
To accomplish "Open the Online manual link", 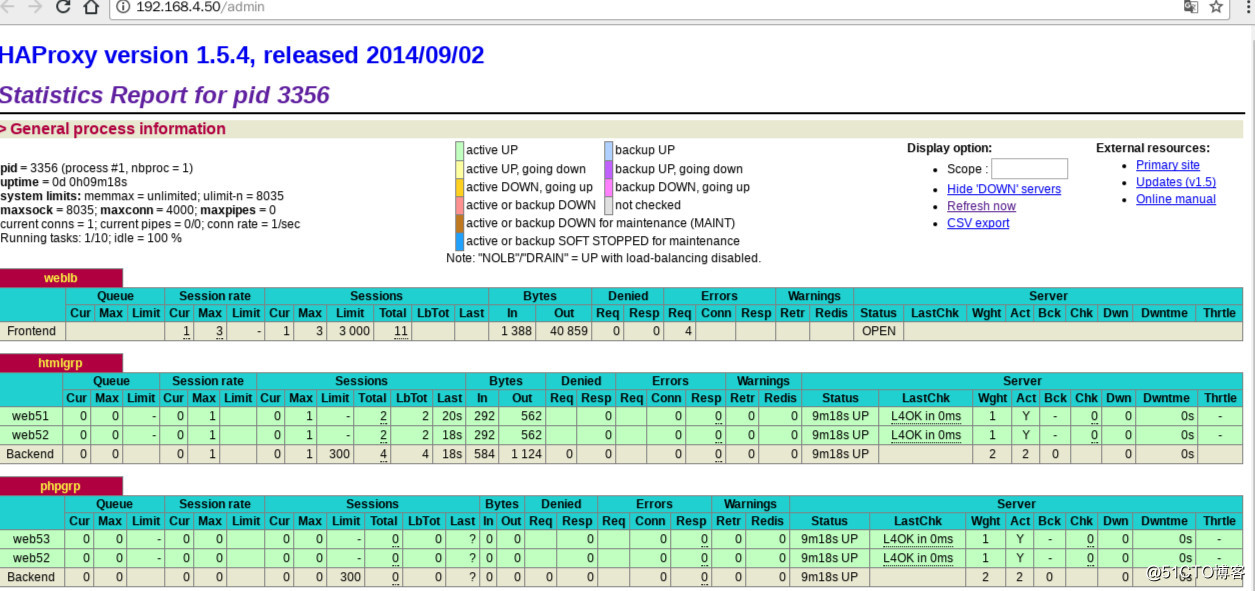I will [1175, 199].
